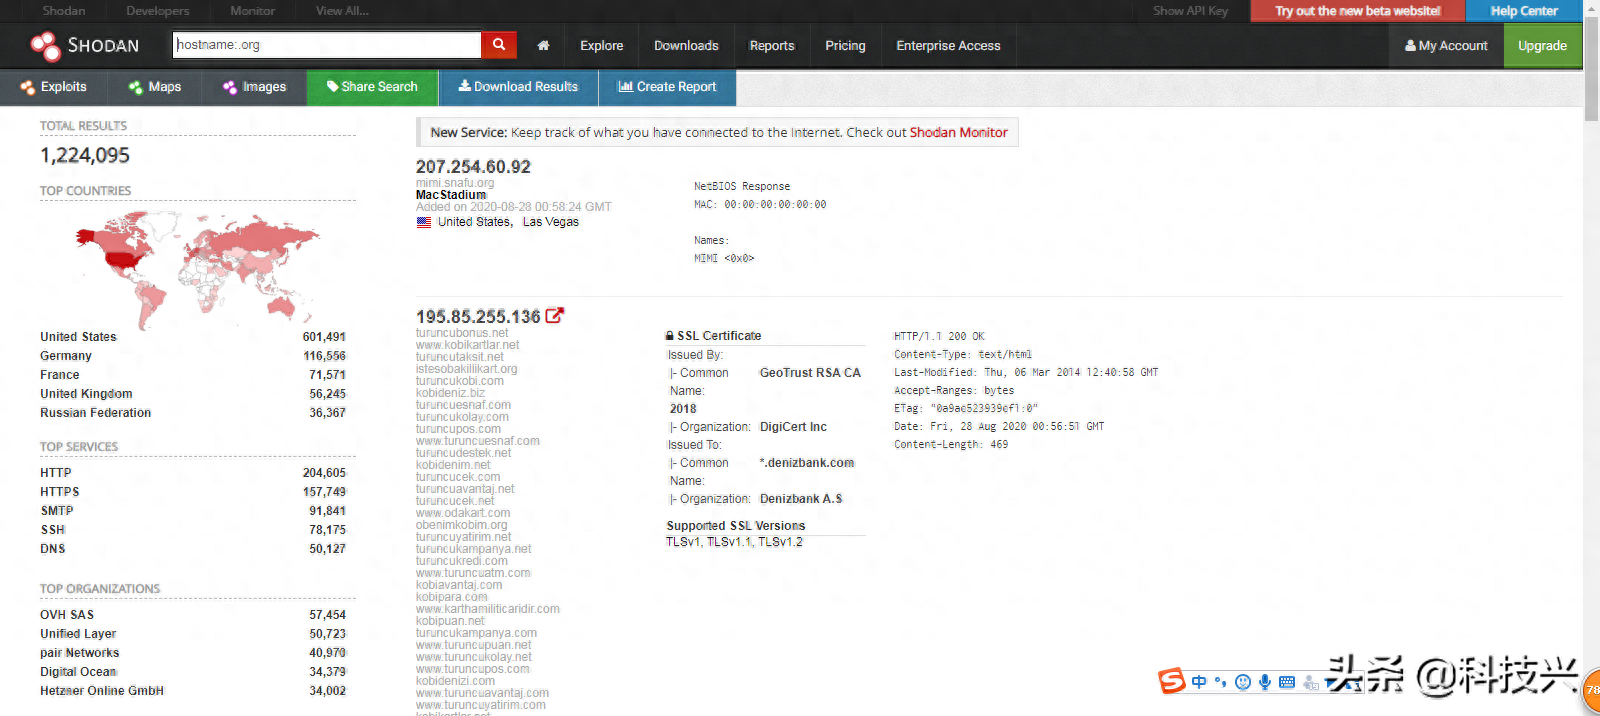Viewport: 1600px width, 716px height.
Task: Filter by United States country
Action: (x=78, y=337)
